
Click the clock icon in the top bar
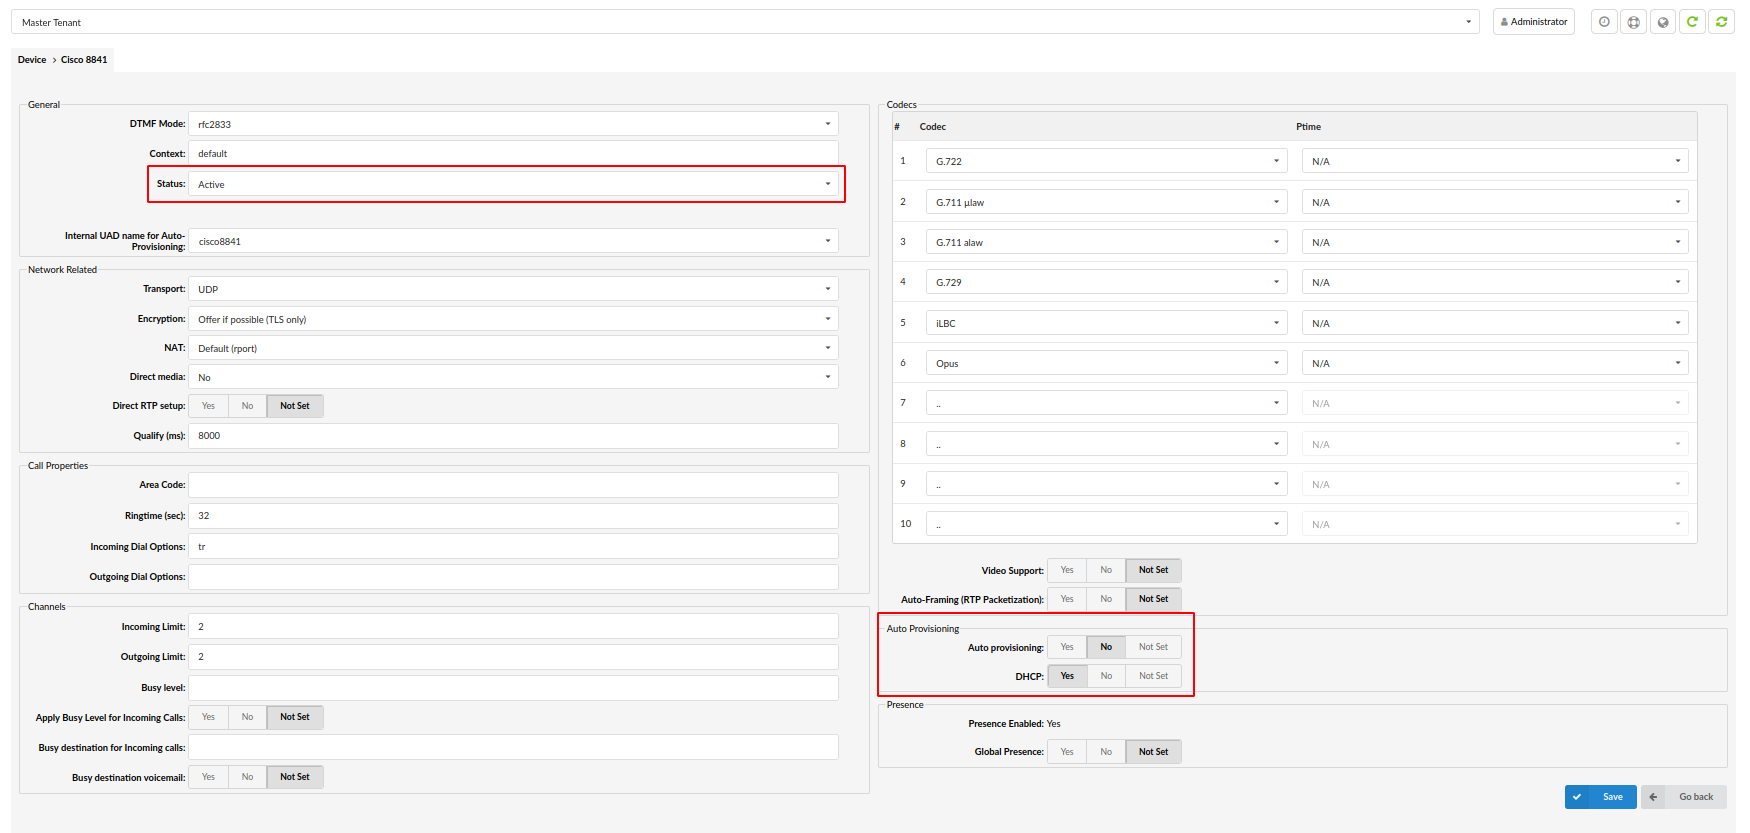click(1604, 22)
